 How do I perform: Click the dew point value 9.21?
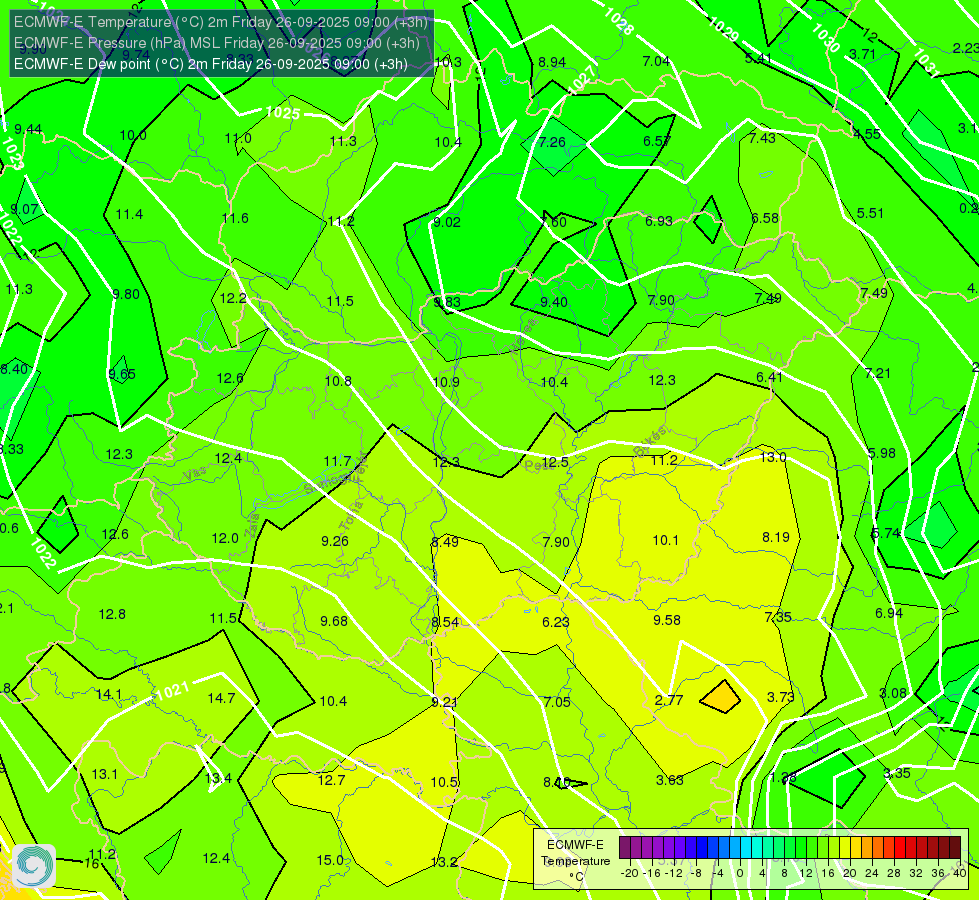pyautogui.click(x=445, y=702)
